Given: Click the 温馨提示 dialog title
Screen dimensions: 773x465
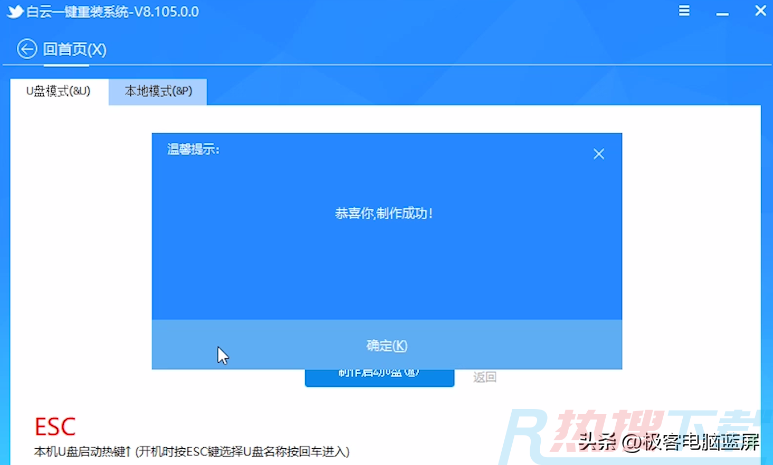Looking at the screenshot, I should pyautogui.click(x=193, y=149).
